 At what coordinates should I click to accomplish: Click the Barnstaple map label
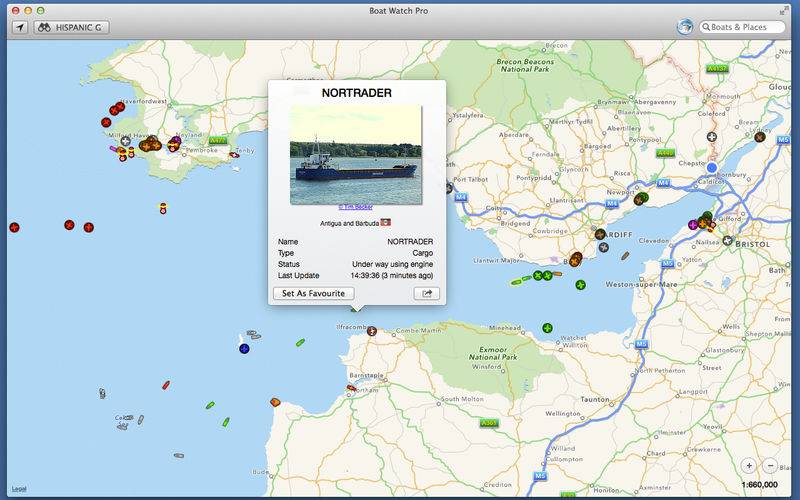366,375
